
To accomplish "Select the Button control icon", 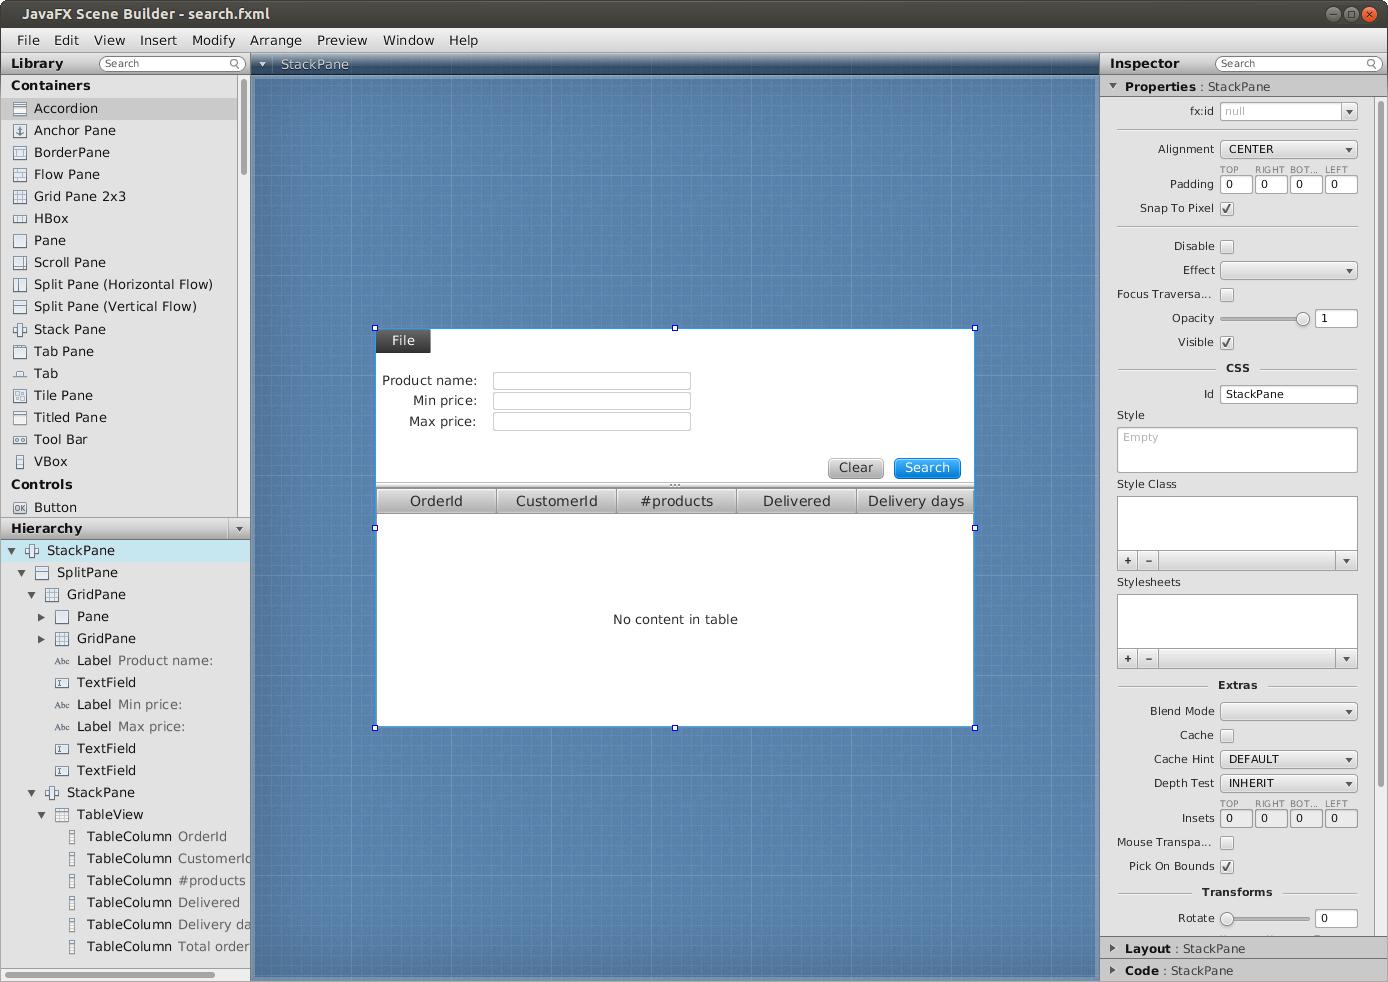I will pyautogui.click(x=20, y=508).
